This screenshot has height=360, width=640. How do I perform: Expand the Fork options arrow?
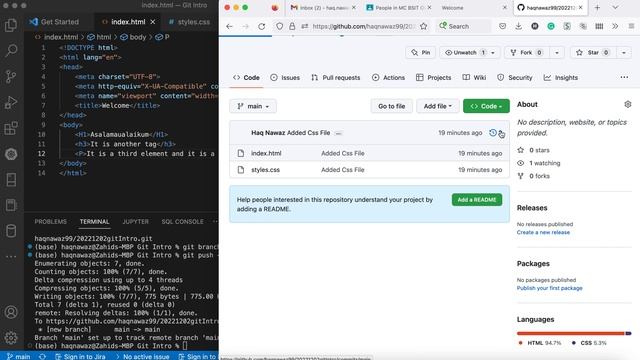557,53
